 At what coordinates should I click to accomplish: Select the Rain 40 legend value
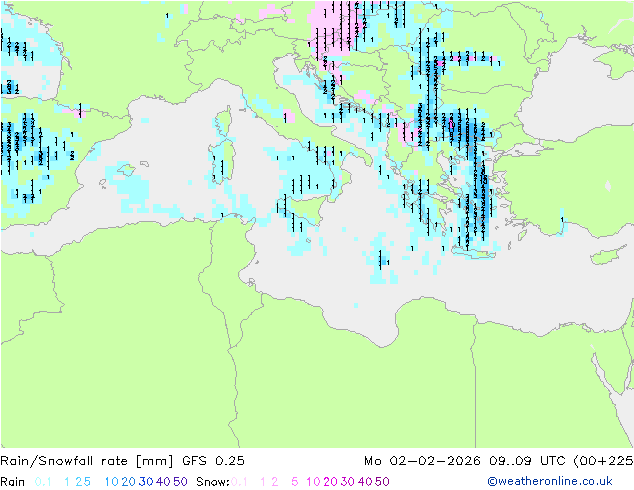(x=163, y=482)
